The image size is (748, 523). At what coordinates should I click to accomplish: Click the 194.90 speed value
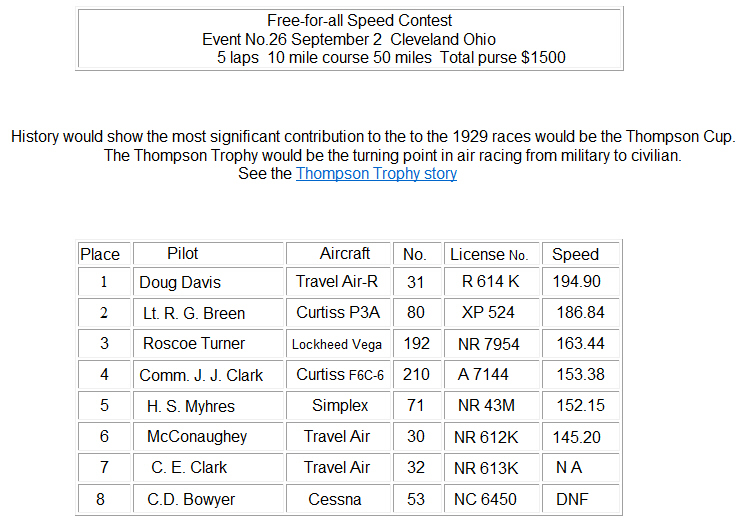click(x=577, y=283)
